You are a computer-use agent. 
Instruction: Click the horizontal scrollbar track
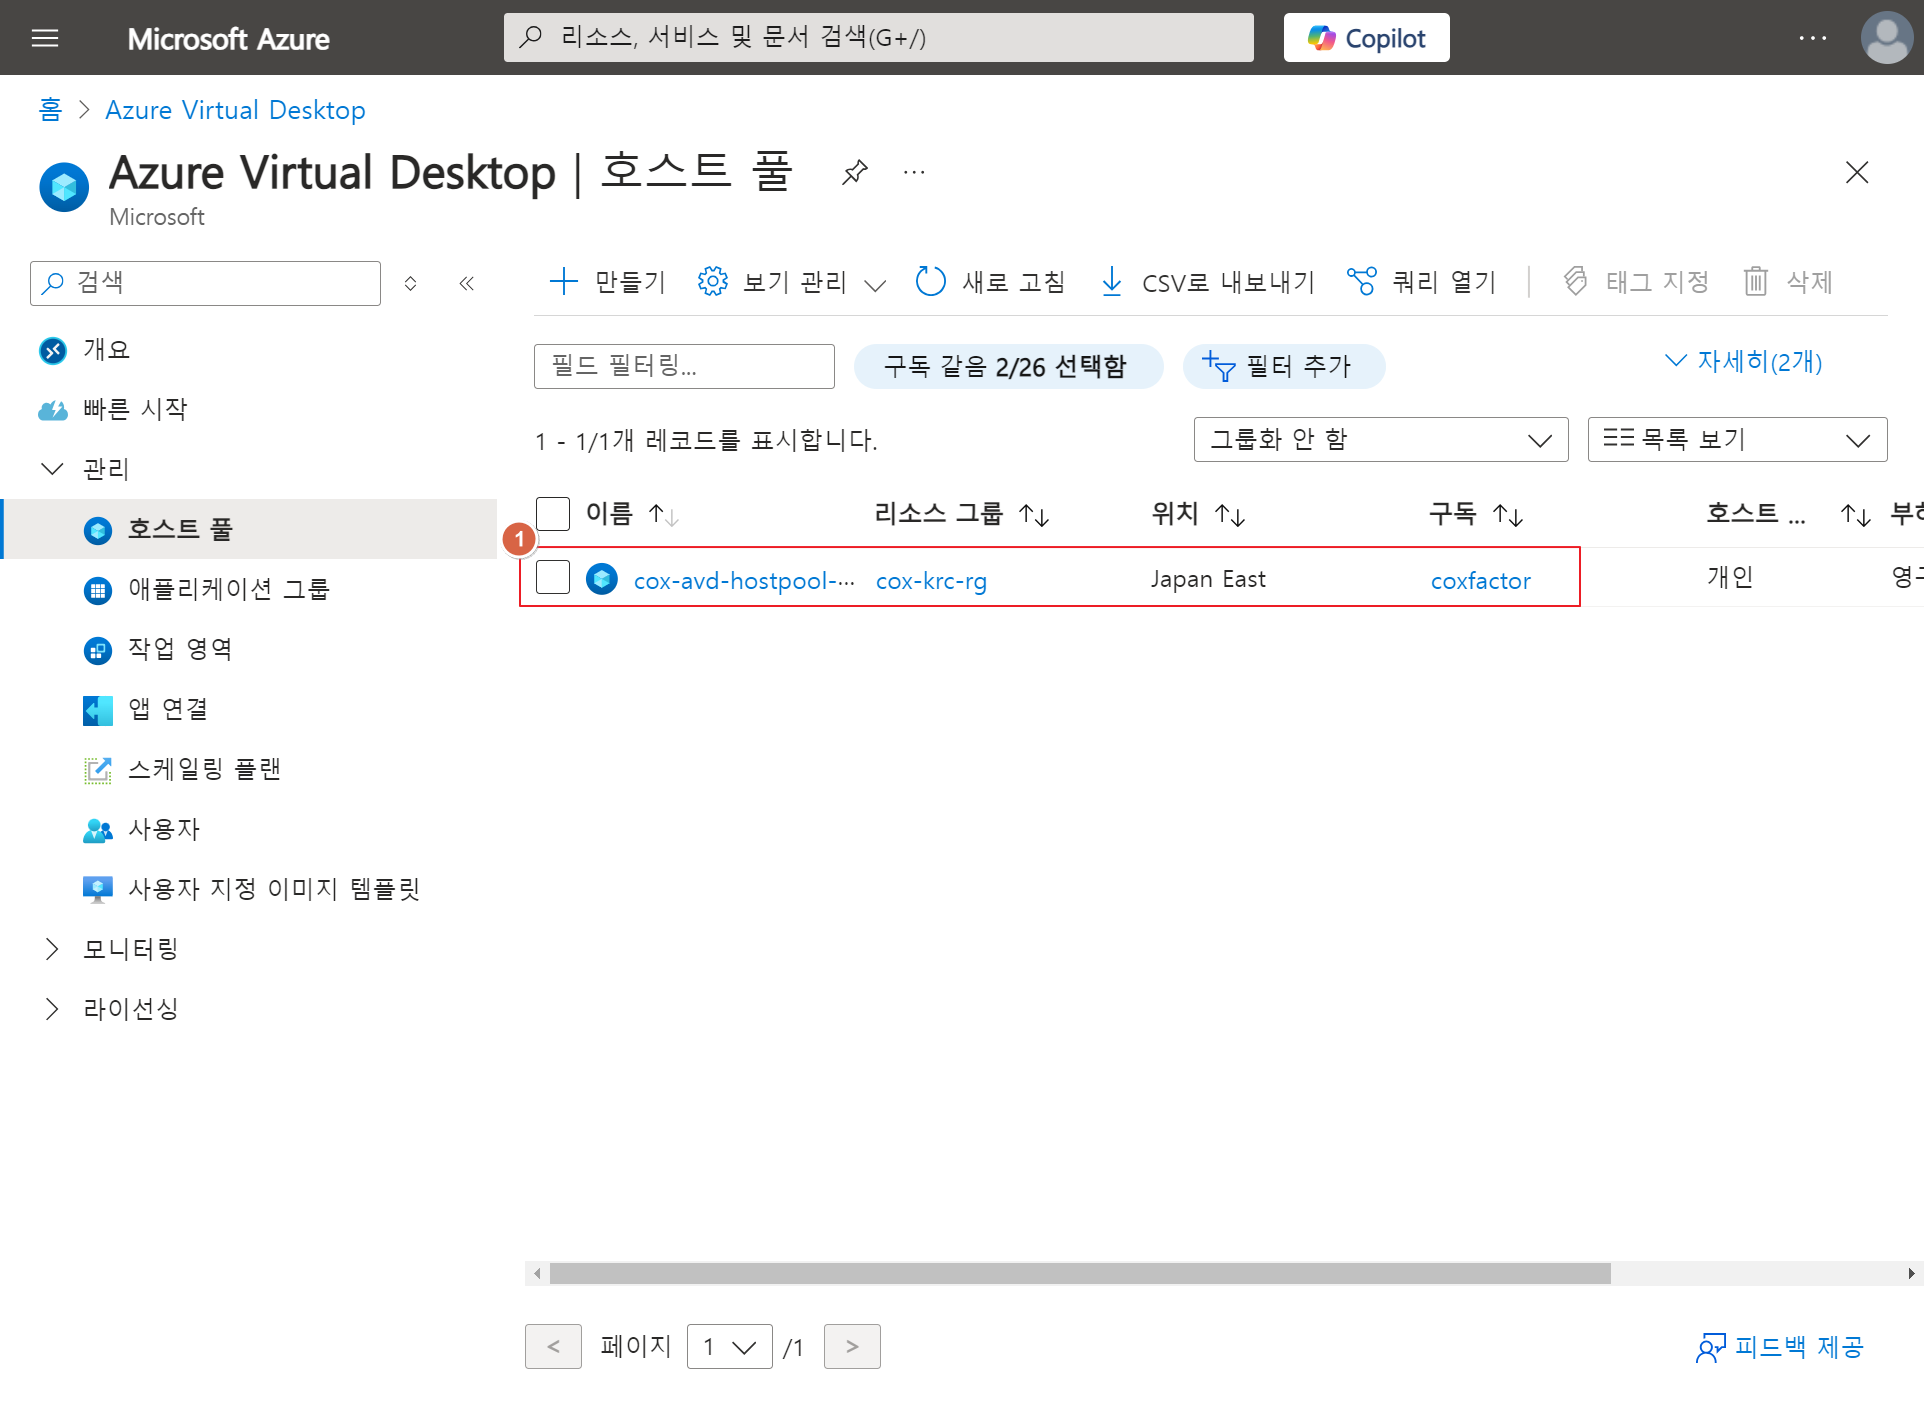[x=1760, y=1274]
